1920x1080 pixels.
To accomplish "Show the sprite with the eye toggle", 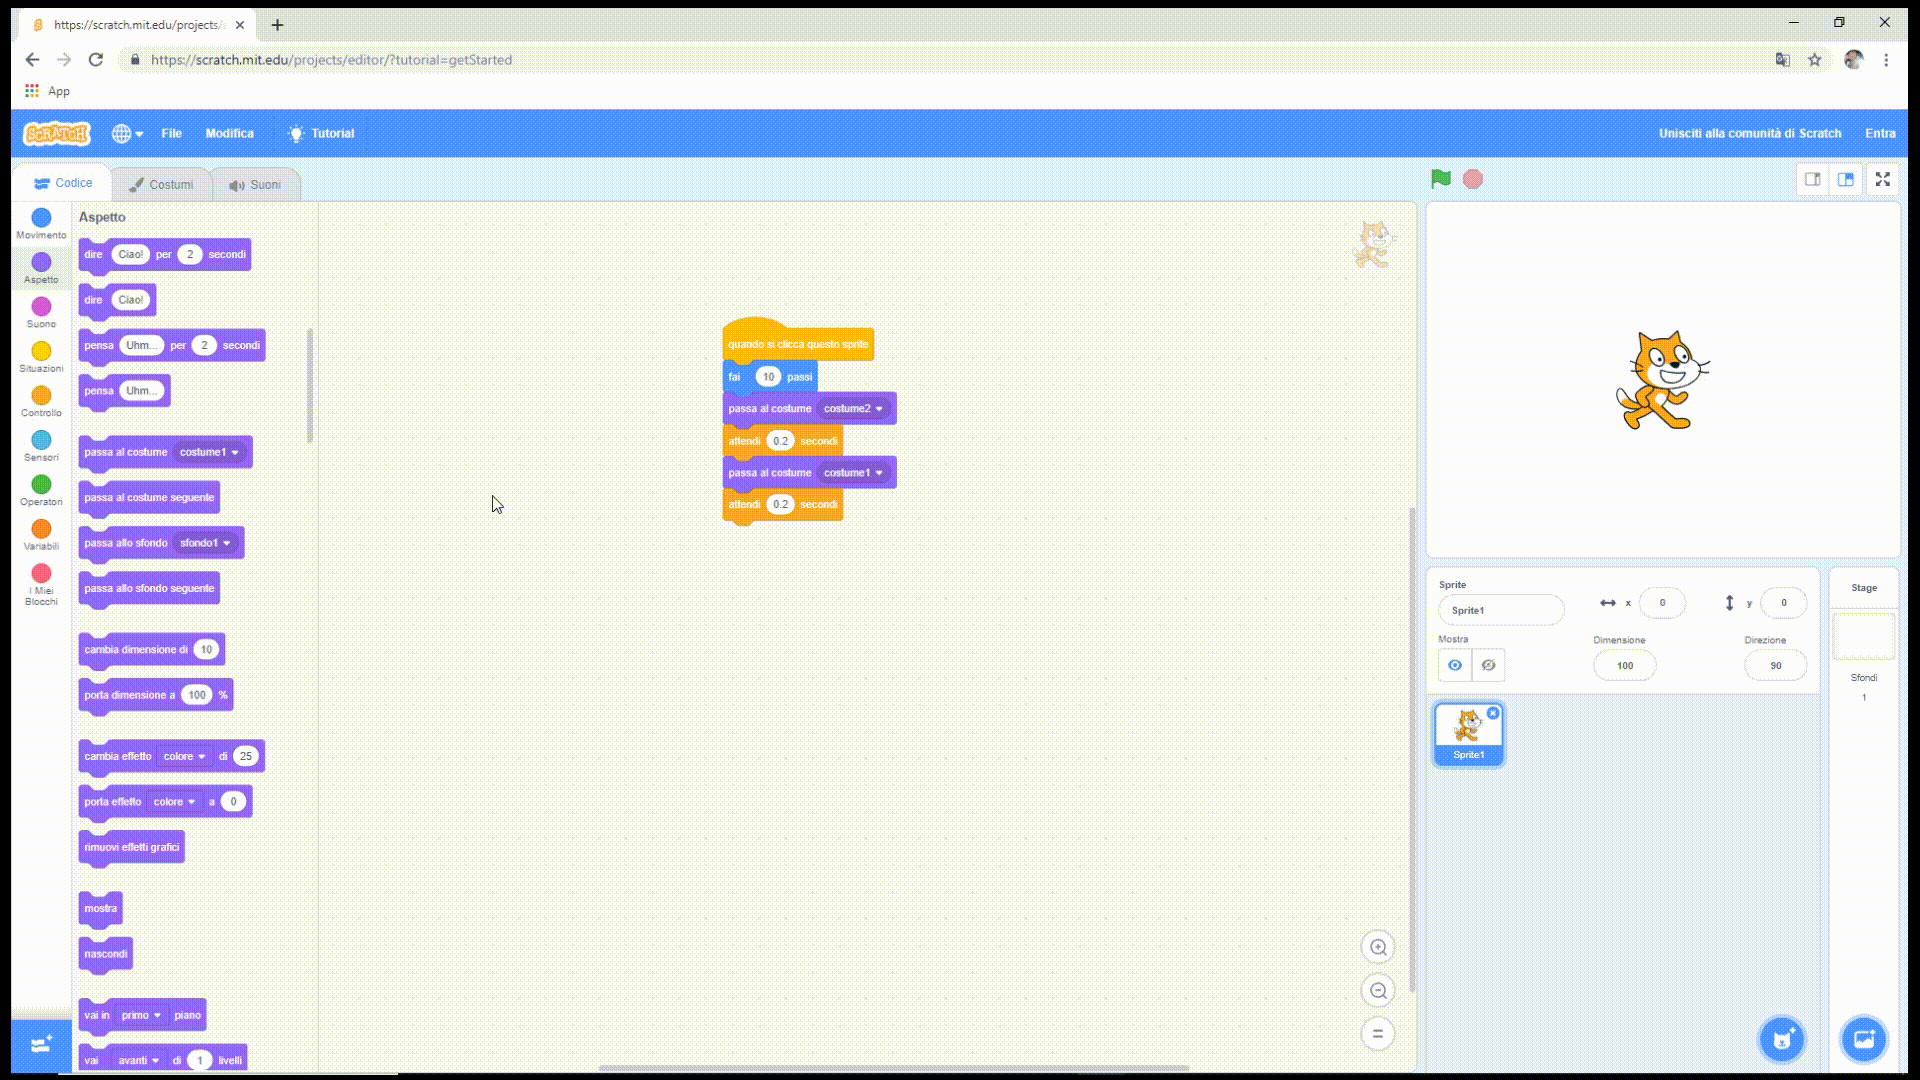I will [1455, 665].
